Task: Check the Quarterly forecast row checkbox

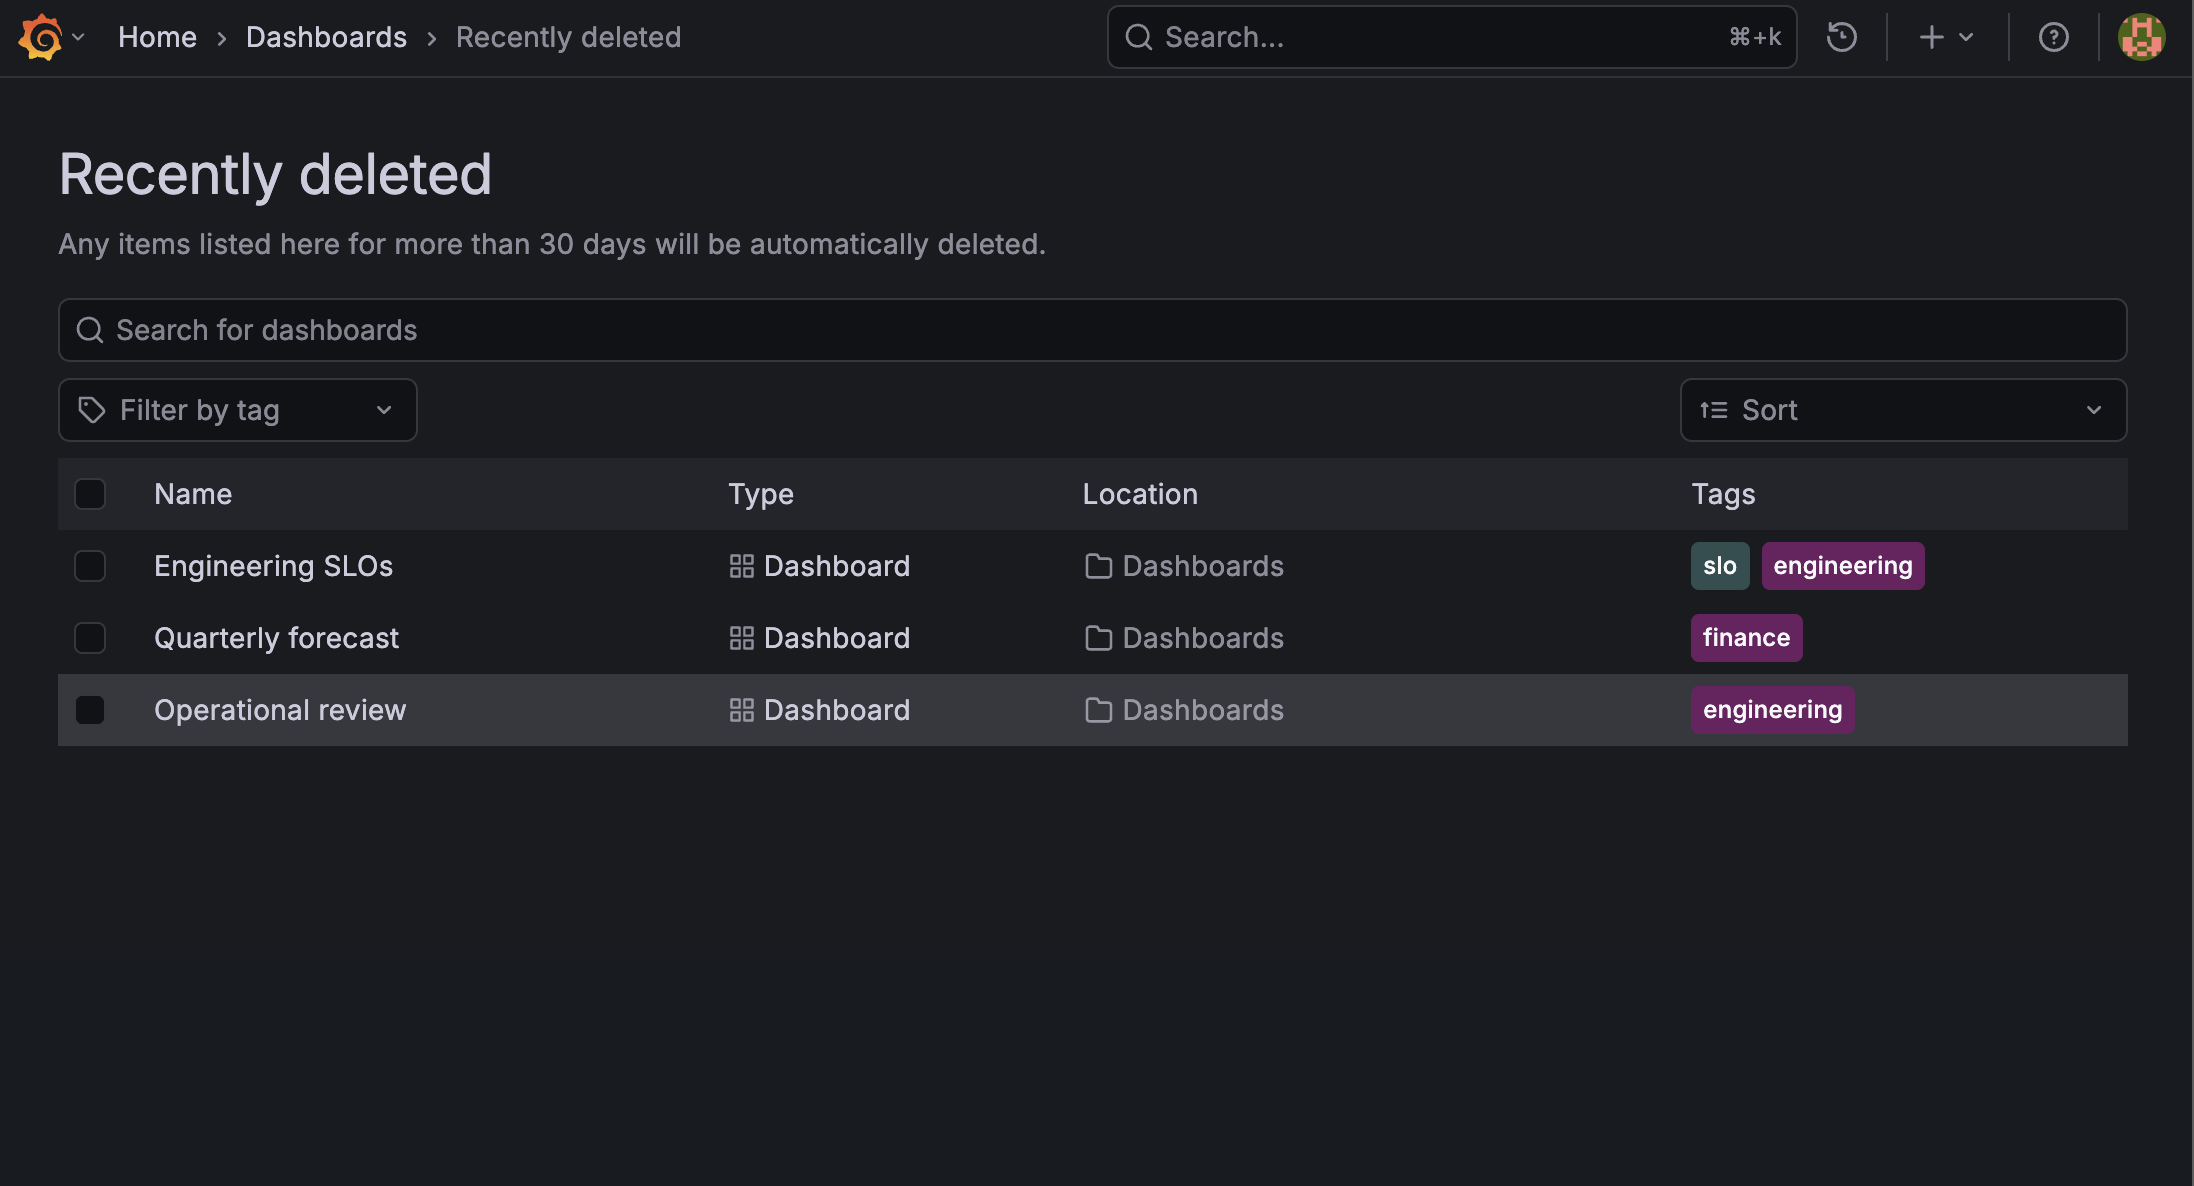Action: [x=90, y=638]
